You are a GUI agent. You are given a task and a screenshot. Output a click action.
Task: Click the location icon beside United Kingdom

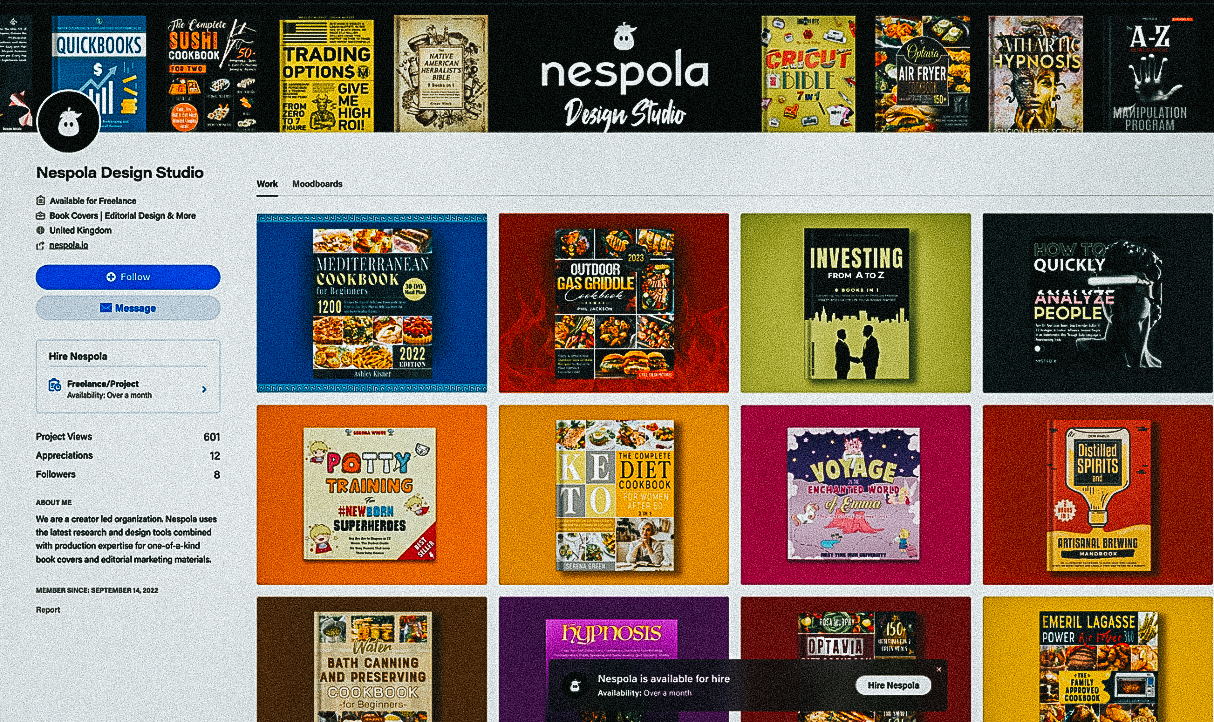click(x=40, y=230)
